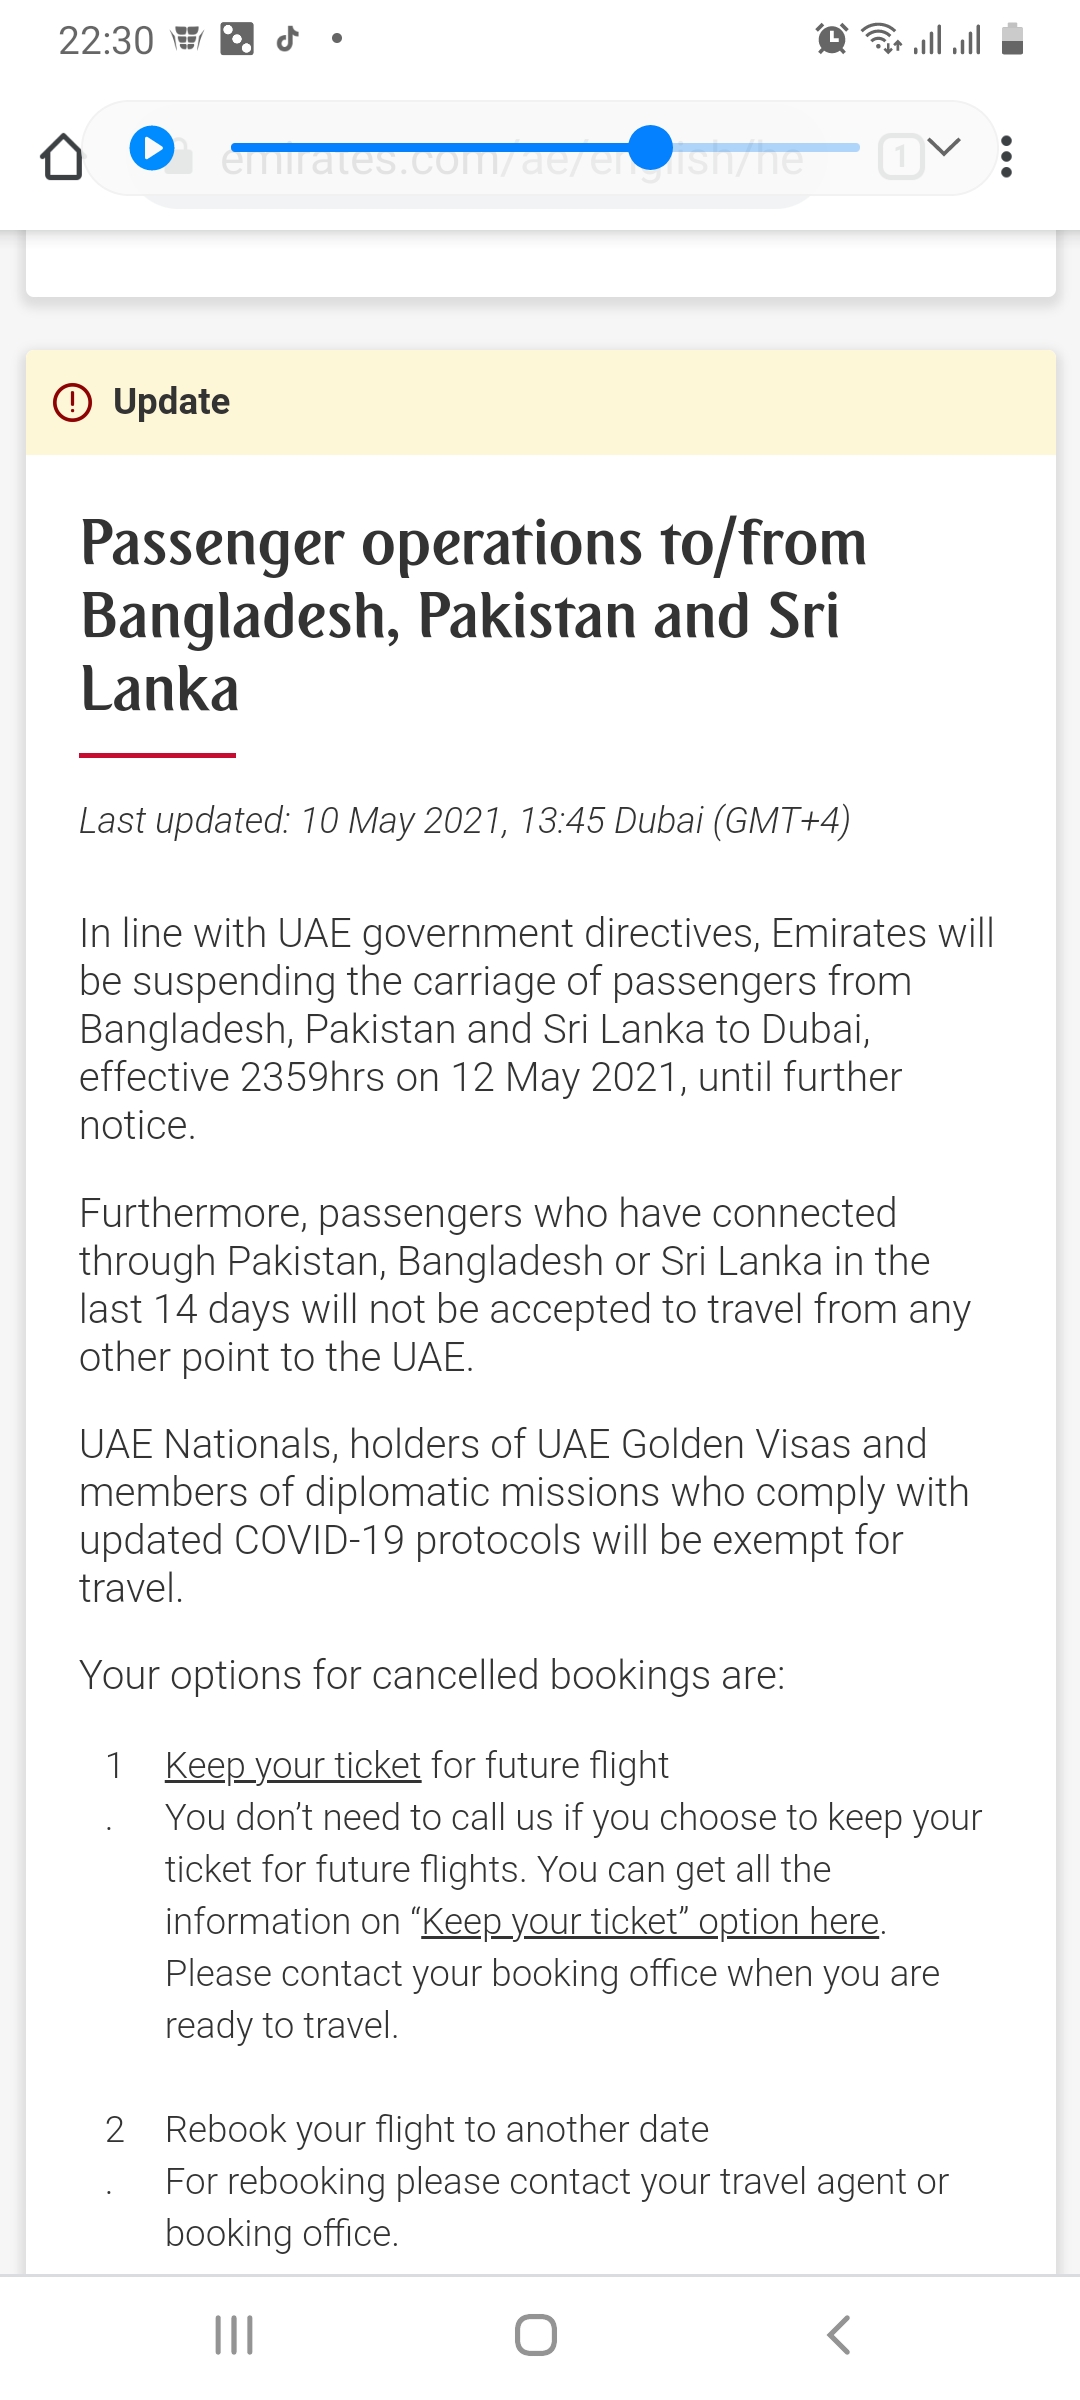Tap the Wi-Fi status icon
The width and height of the screenshot is (1080, 2400).
881,39
